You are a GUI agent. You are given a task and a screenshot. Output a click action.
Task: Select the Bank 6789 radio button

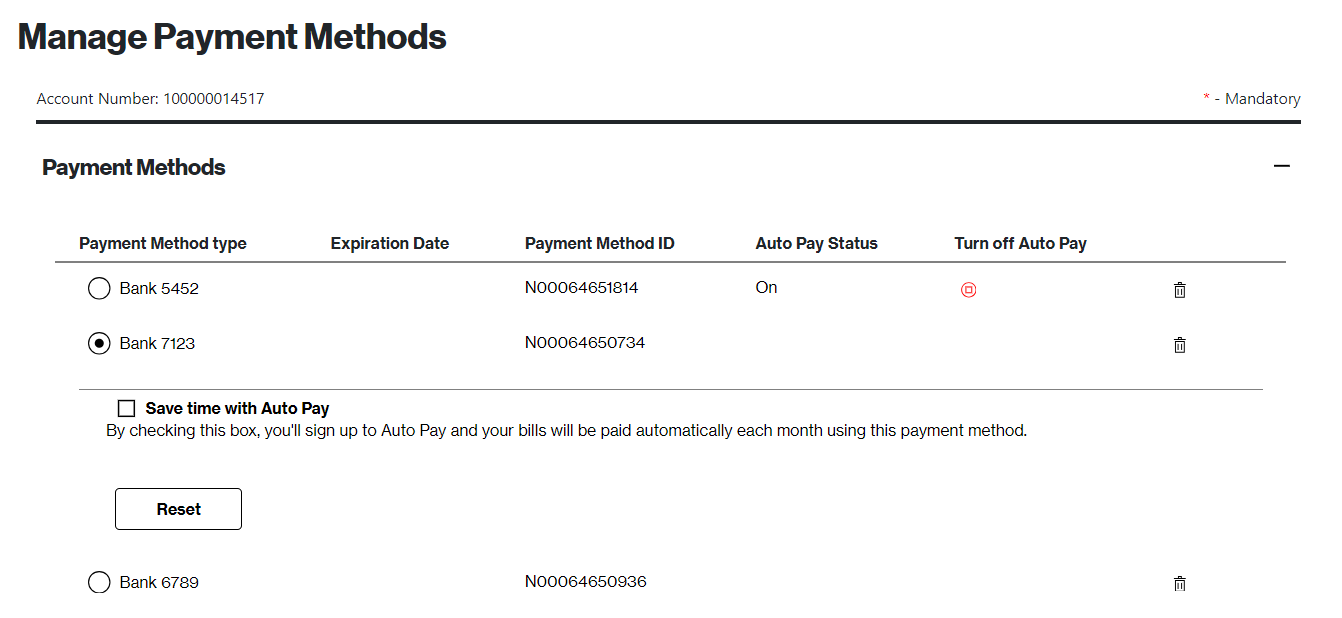(x=99, y=581)
